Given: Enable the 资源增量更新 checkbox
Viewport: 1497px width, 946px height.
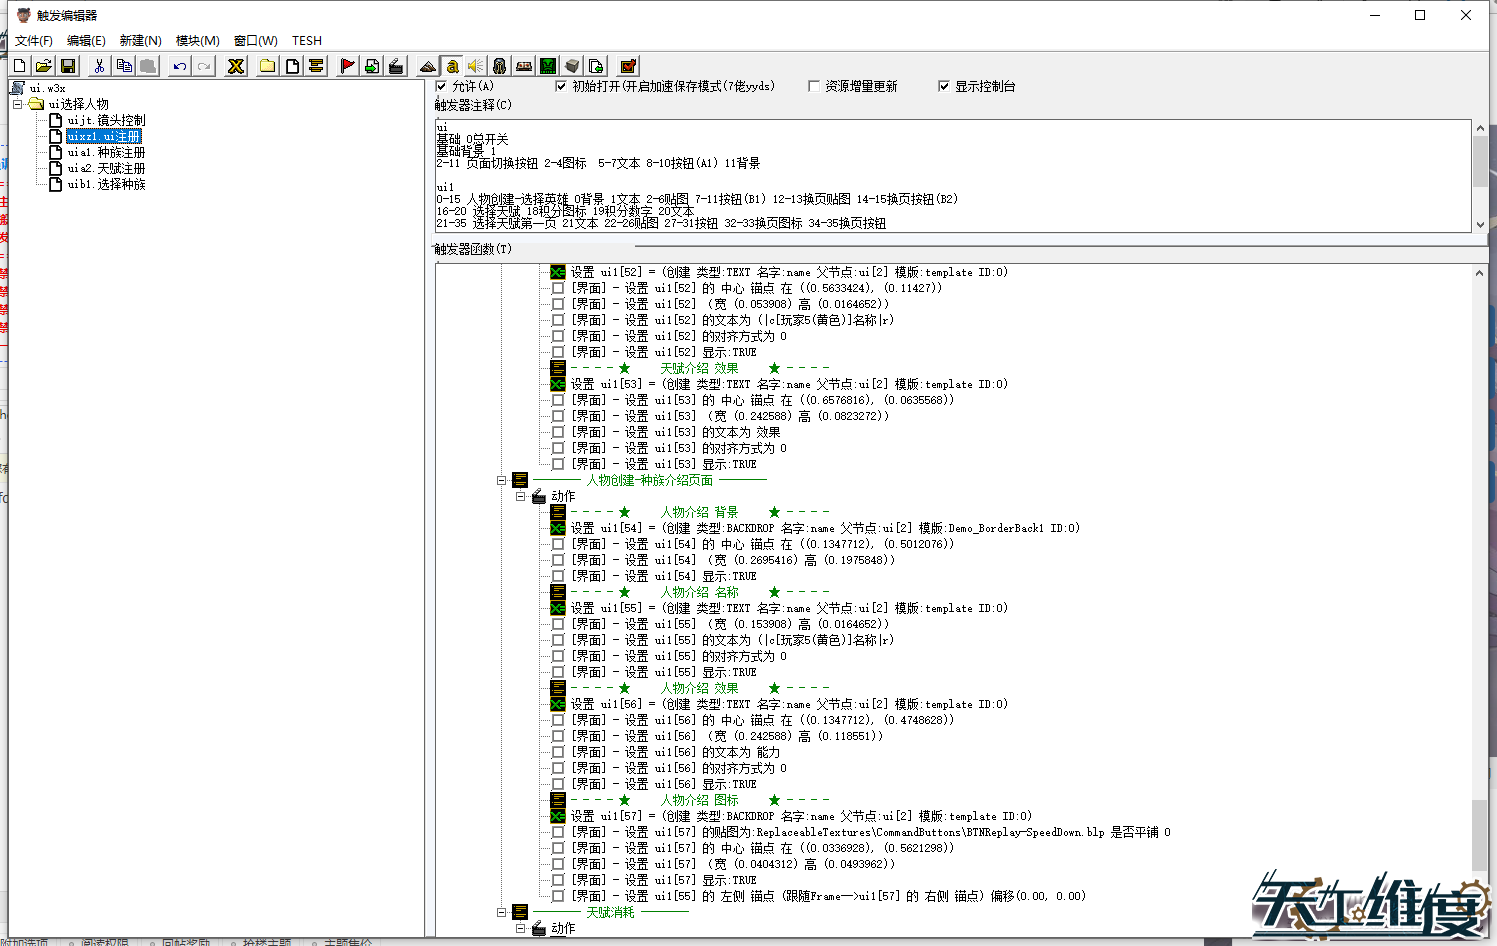Looking at the screenshot, I should pyautogui.click(x=814, y=86).
